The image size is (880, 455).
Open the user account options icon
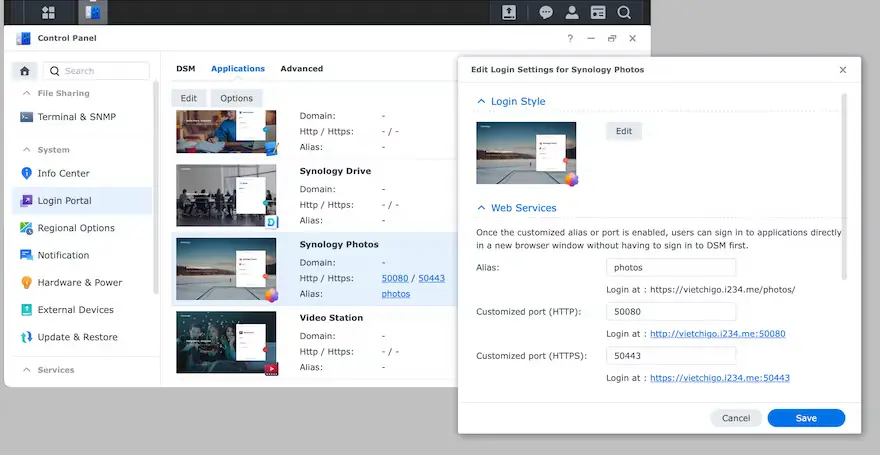click(x=572, y=13)
